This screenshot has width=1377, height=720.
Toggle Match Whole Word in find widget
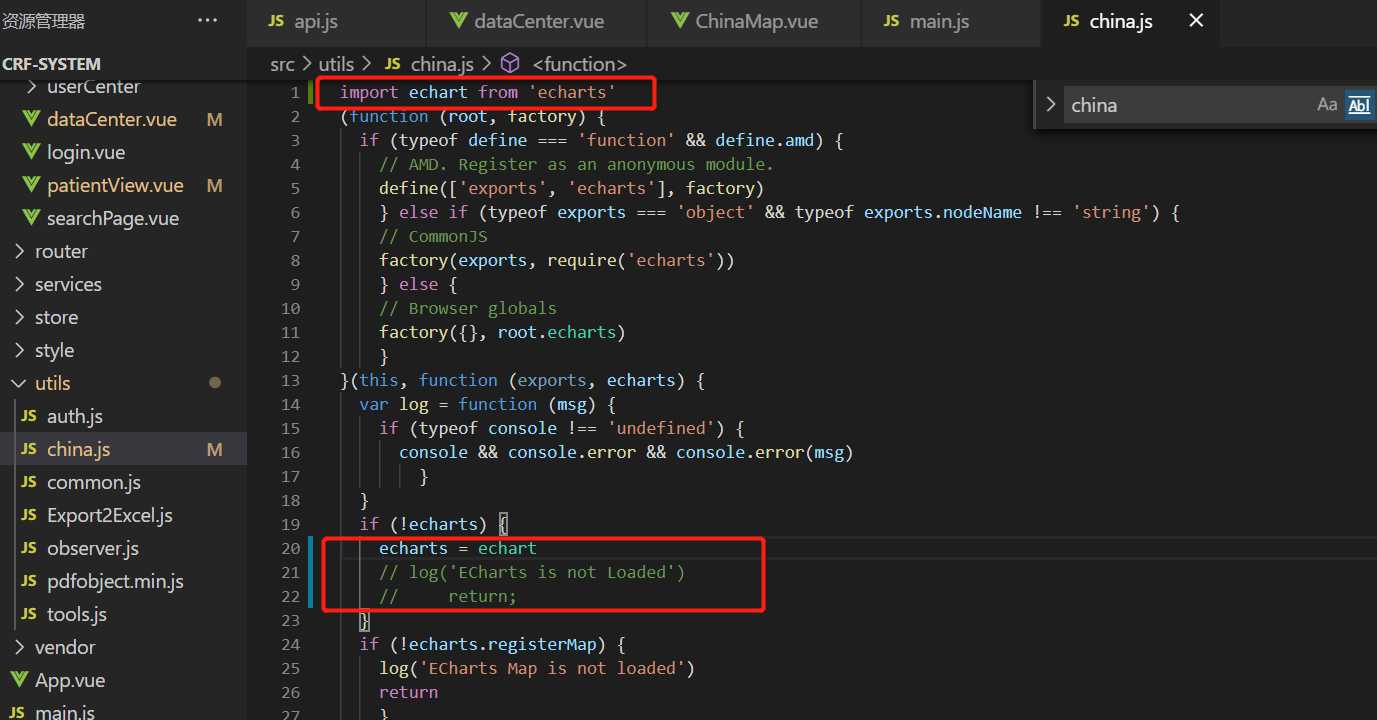coord(1359,105)
